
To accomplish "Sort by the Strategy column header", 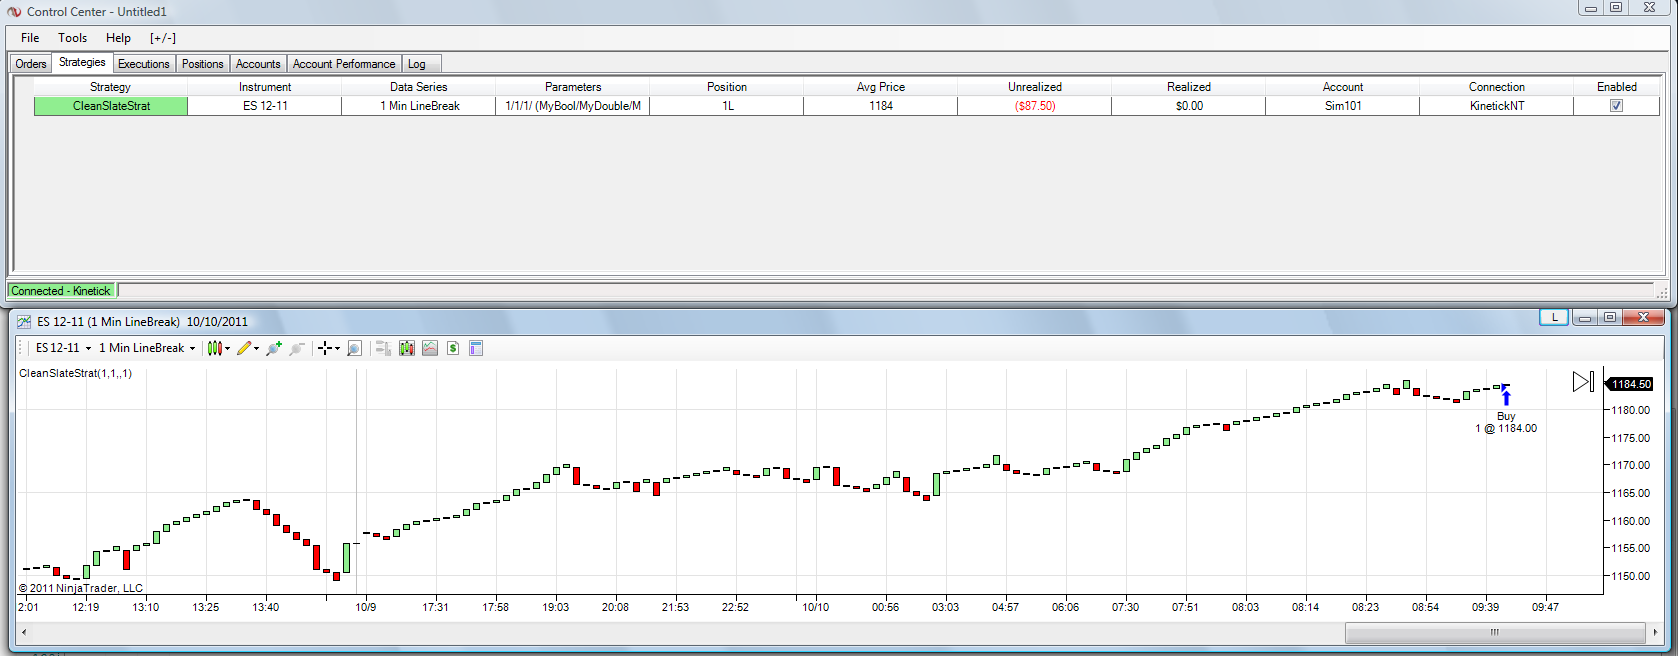I will [x=110, y=87].
